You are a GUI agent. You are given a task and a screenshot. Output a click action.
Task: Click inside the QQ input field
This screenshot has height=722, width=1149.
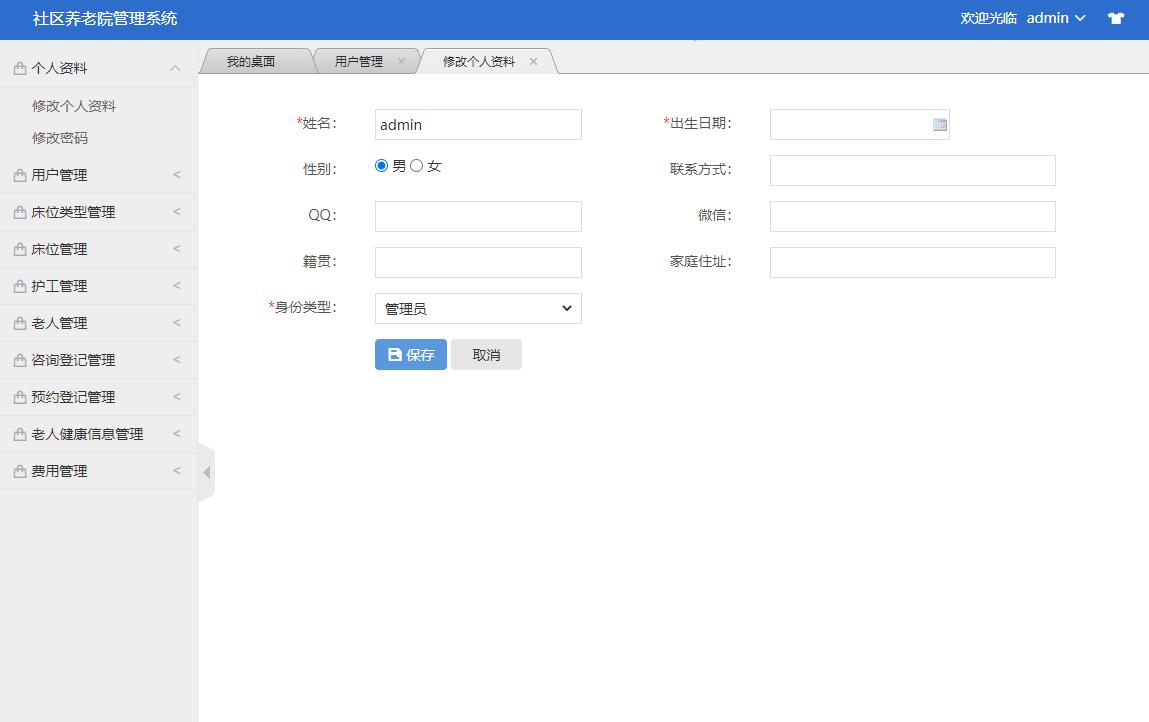coord(477,216)
